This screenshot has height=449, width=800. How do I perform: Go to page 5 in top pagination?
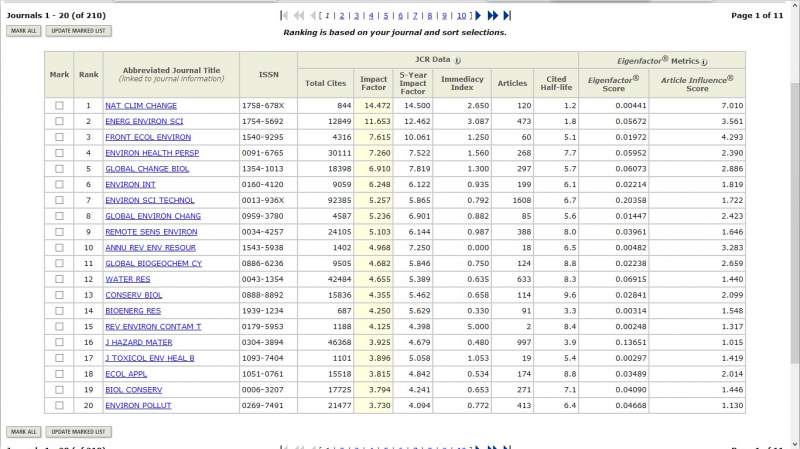pos(386,16)
